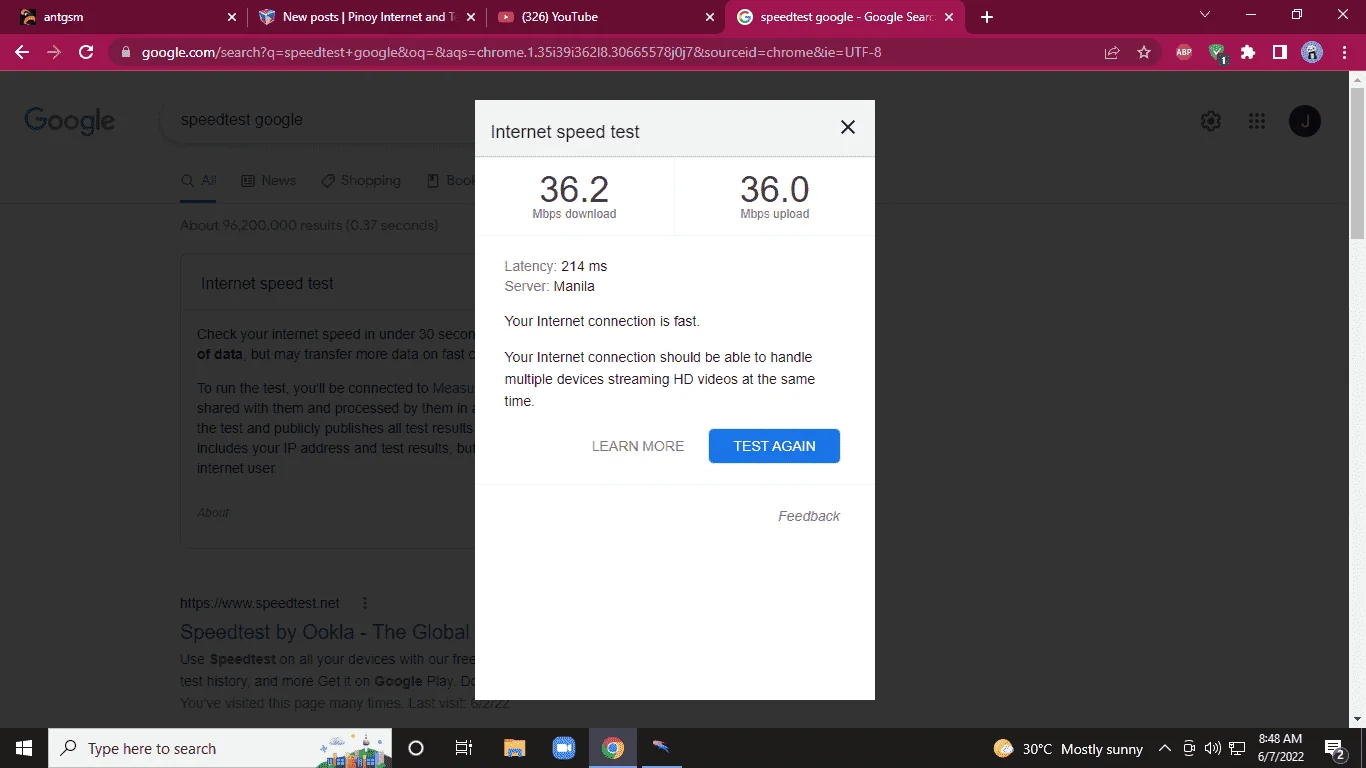Open Google settings gear
This screenshot has height=768, width=1366.
[1210, 121]
